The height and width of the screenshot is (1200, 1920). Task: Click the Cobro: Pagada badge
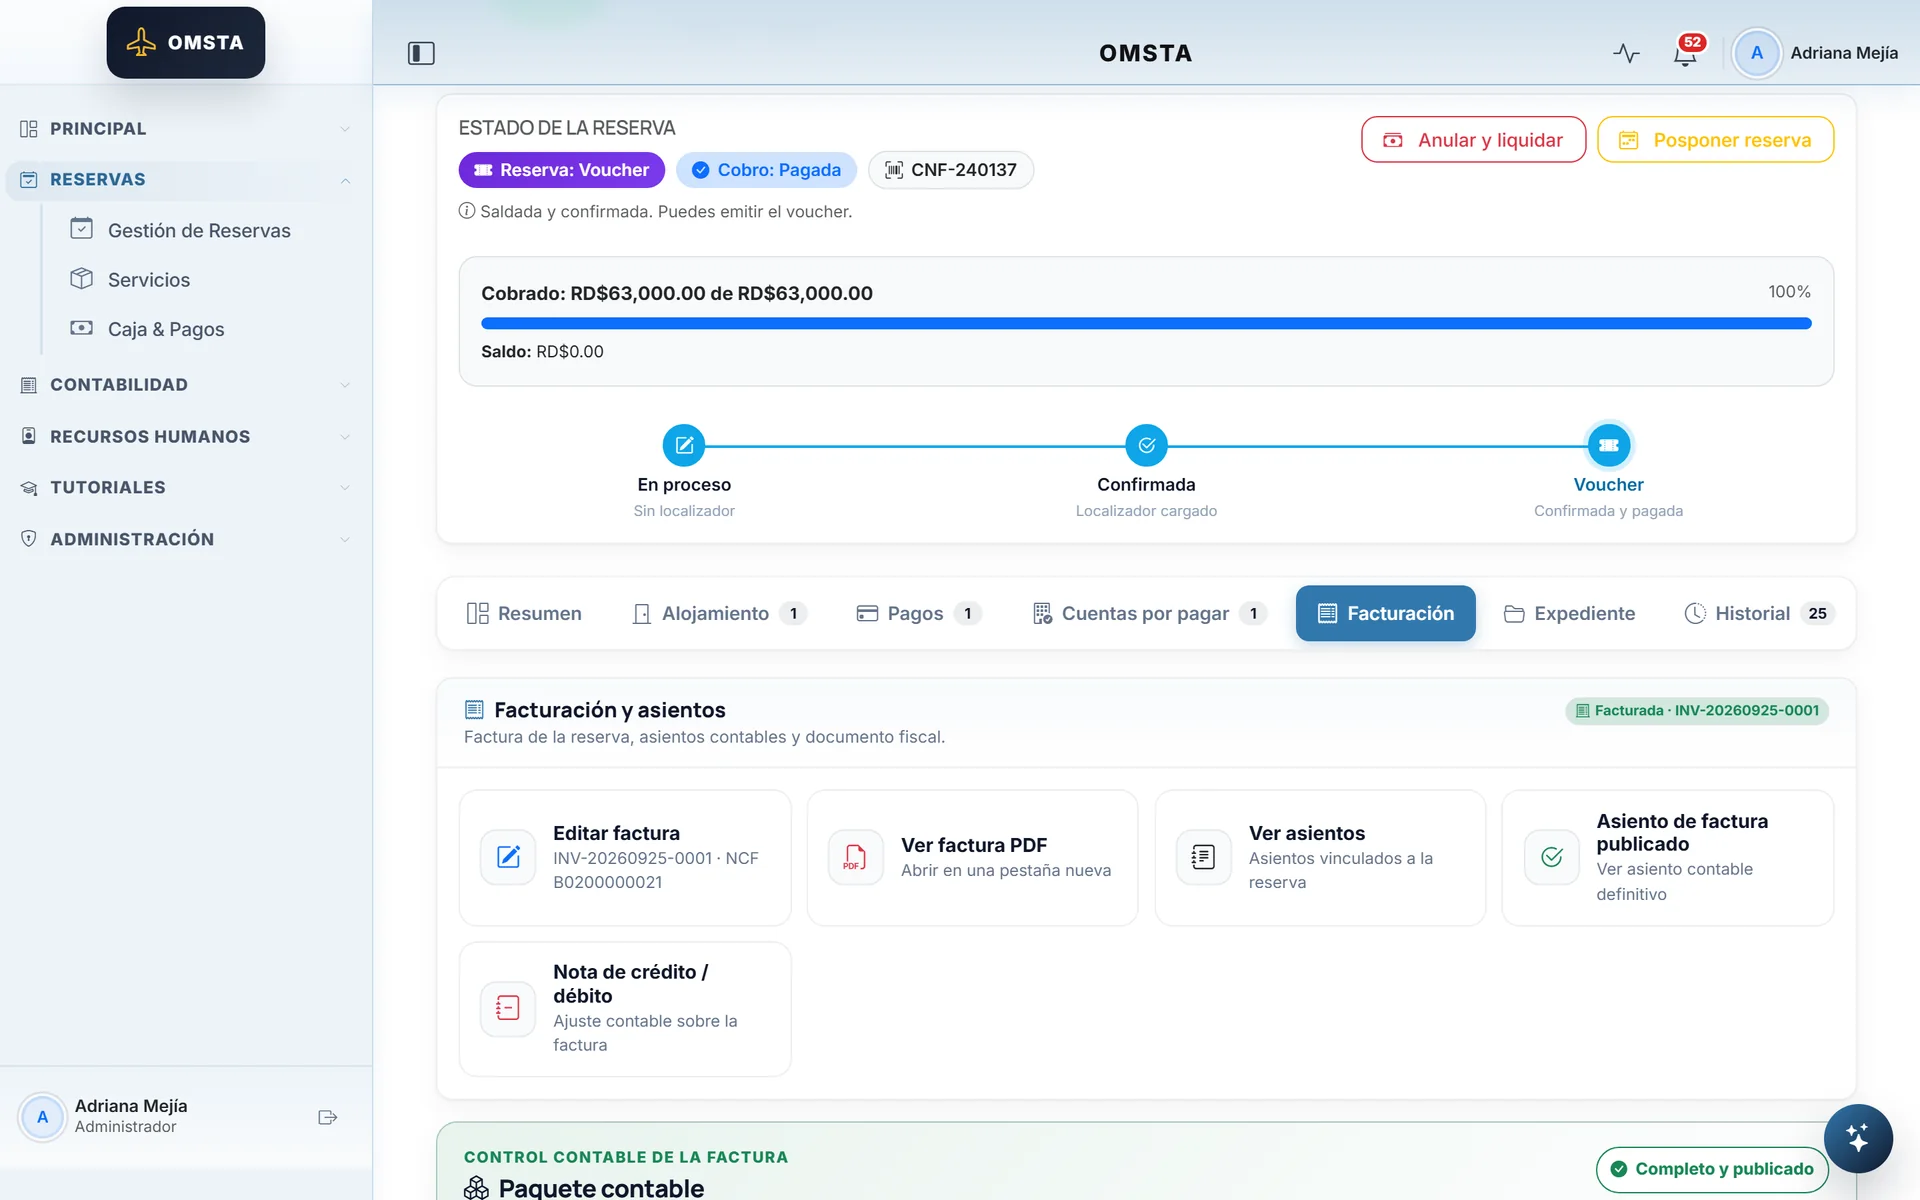pos(766,170)
